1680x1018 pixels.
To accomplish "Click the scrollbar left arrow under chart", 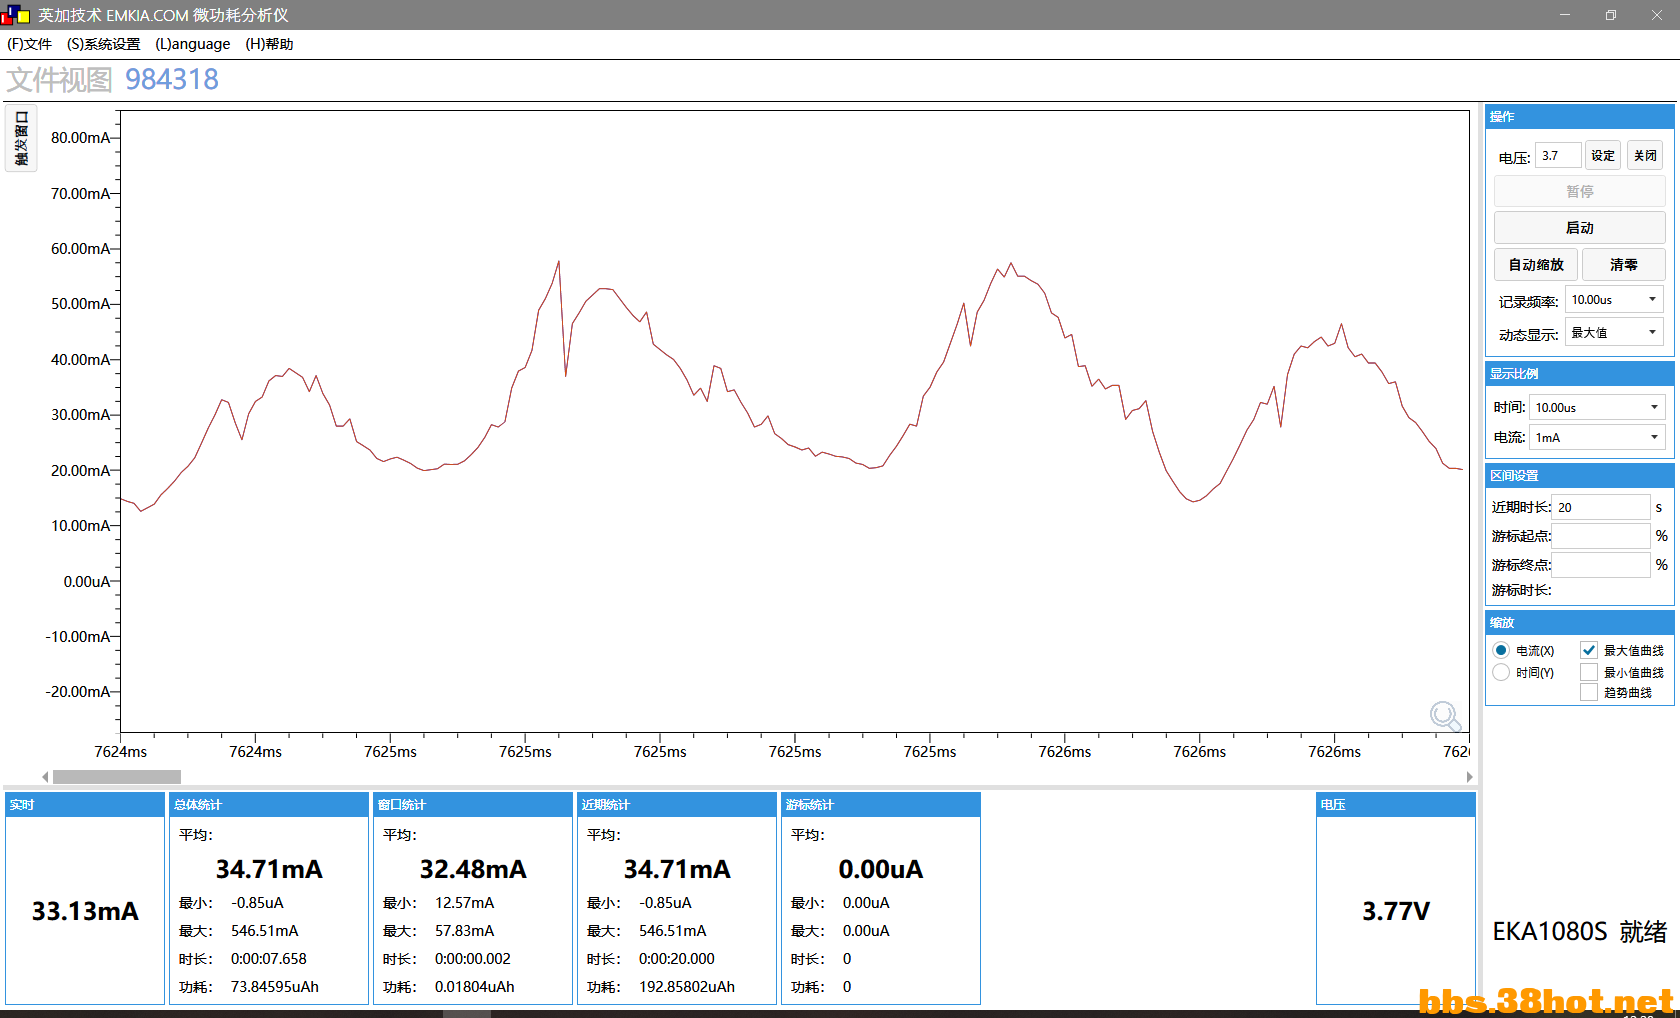I will [x=45, y=777].
